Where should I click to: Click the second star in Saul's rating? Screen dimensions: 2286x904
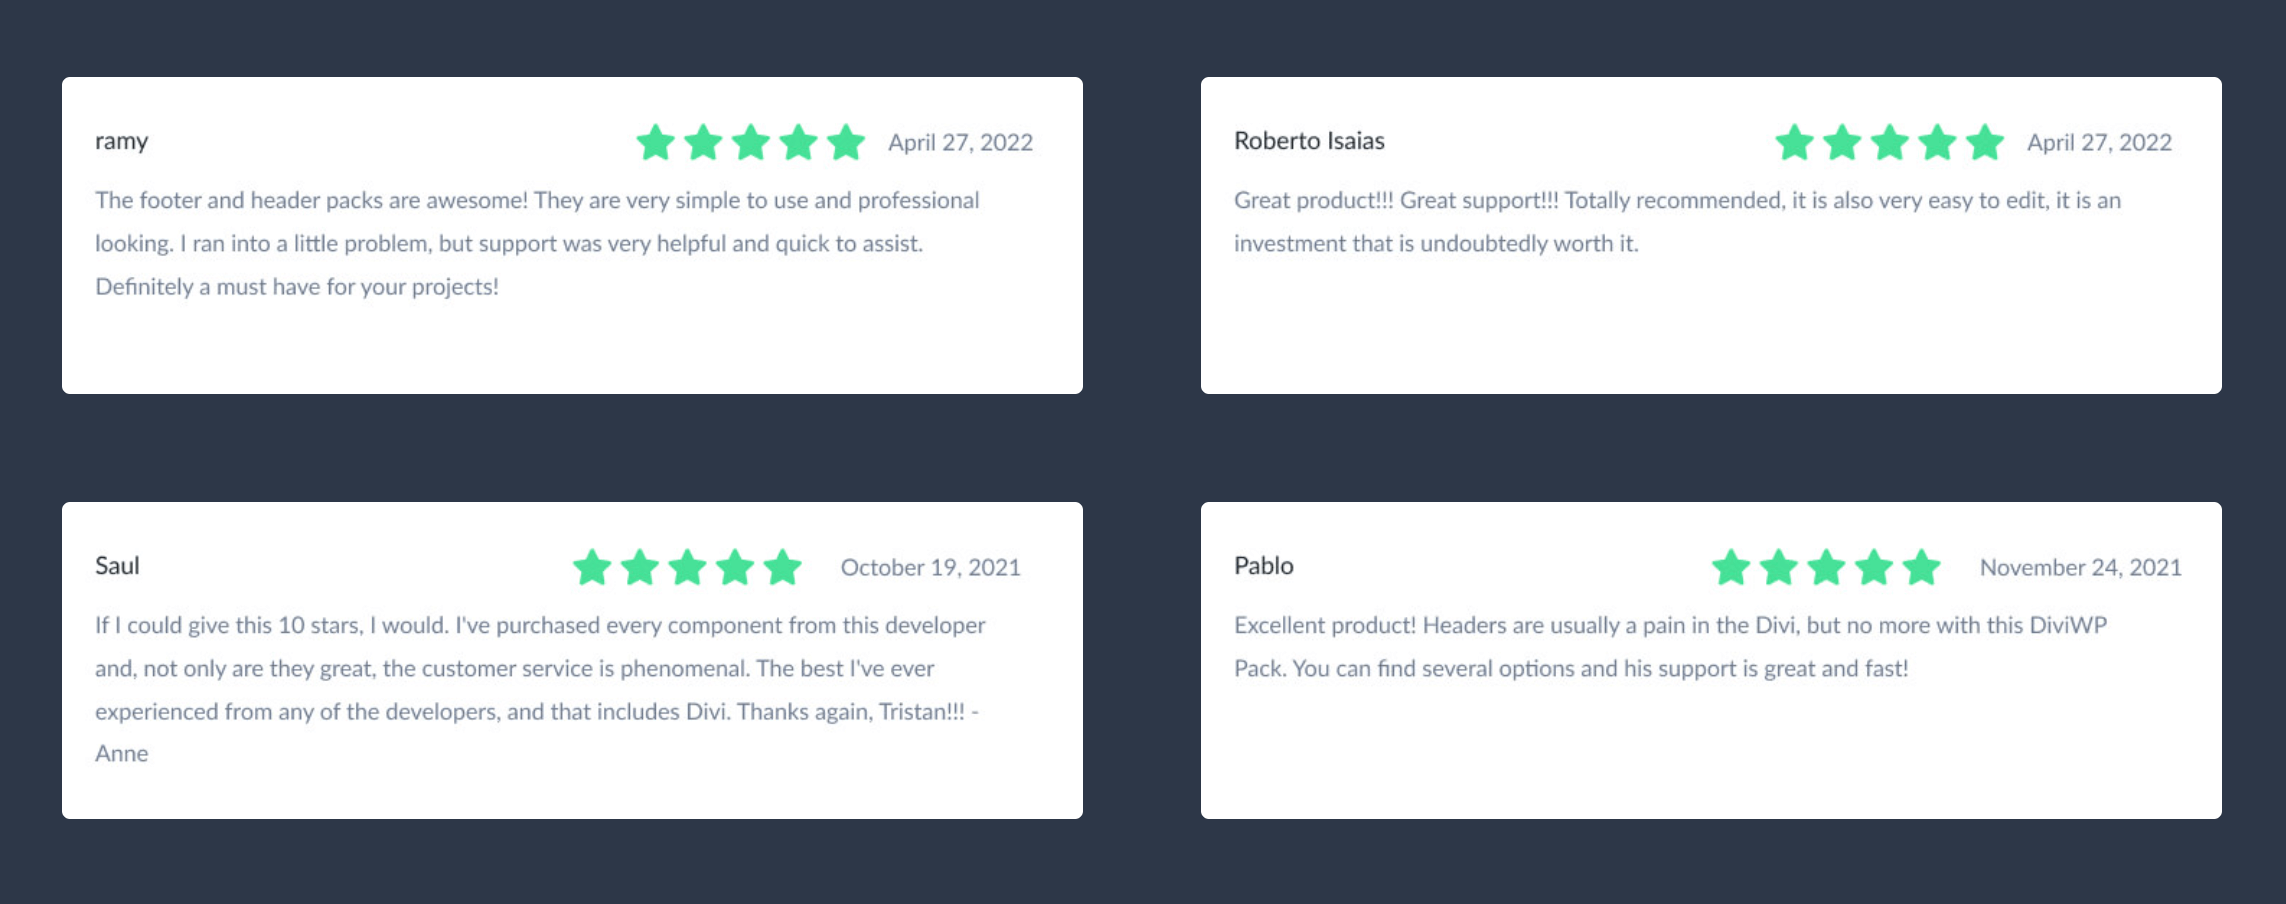click(x=640, y=567)
